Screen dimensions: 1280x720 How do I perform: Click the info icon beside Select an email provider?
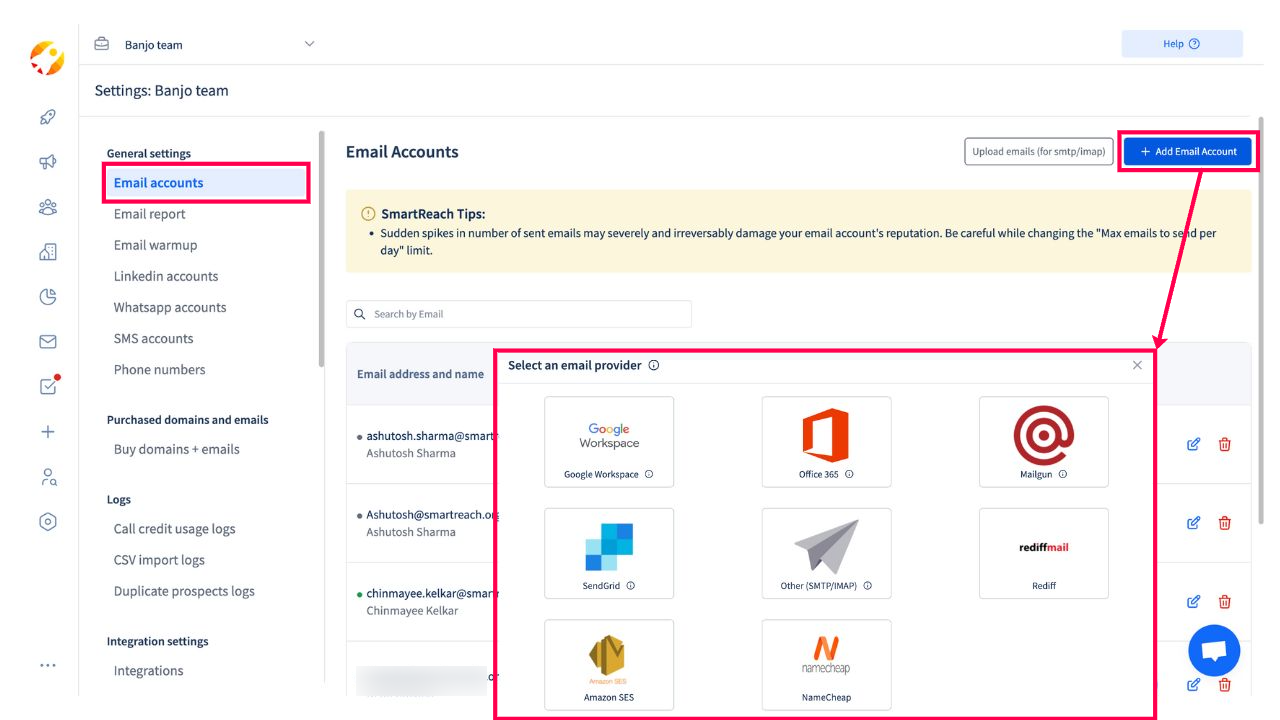653,366
